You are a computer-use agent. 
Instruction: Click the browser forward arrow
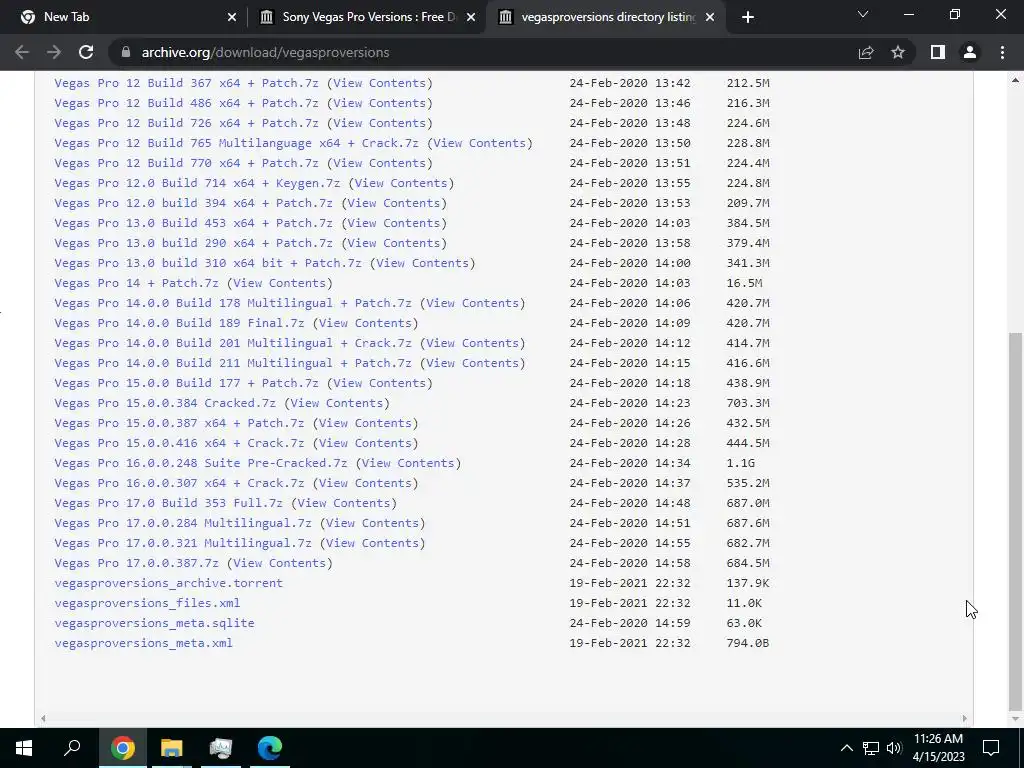(x=54, y=52)
